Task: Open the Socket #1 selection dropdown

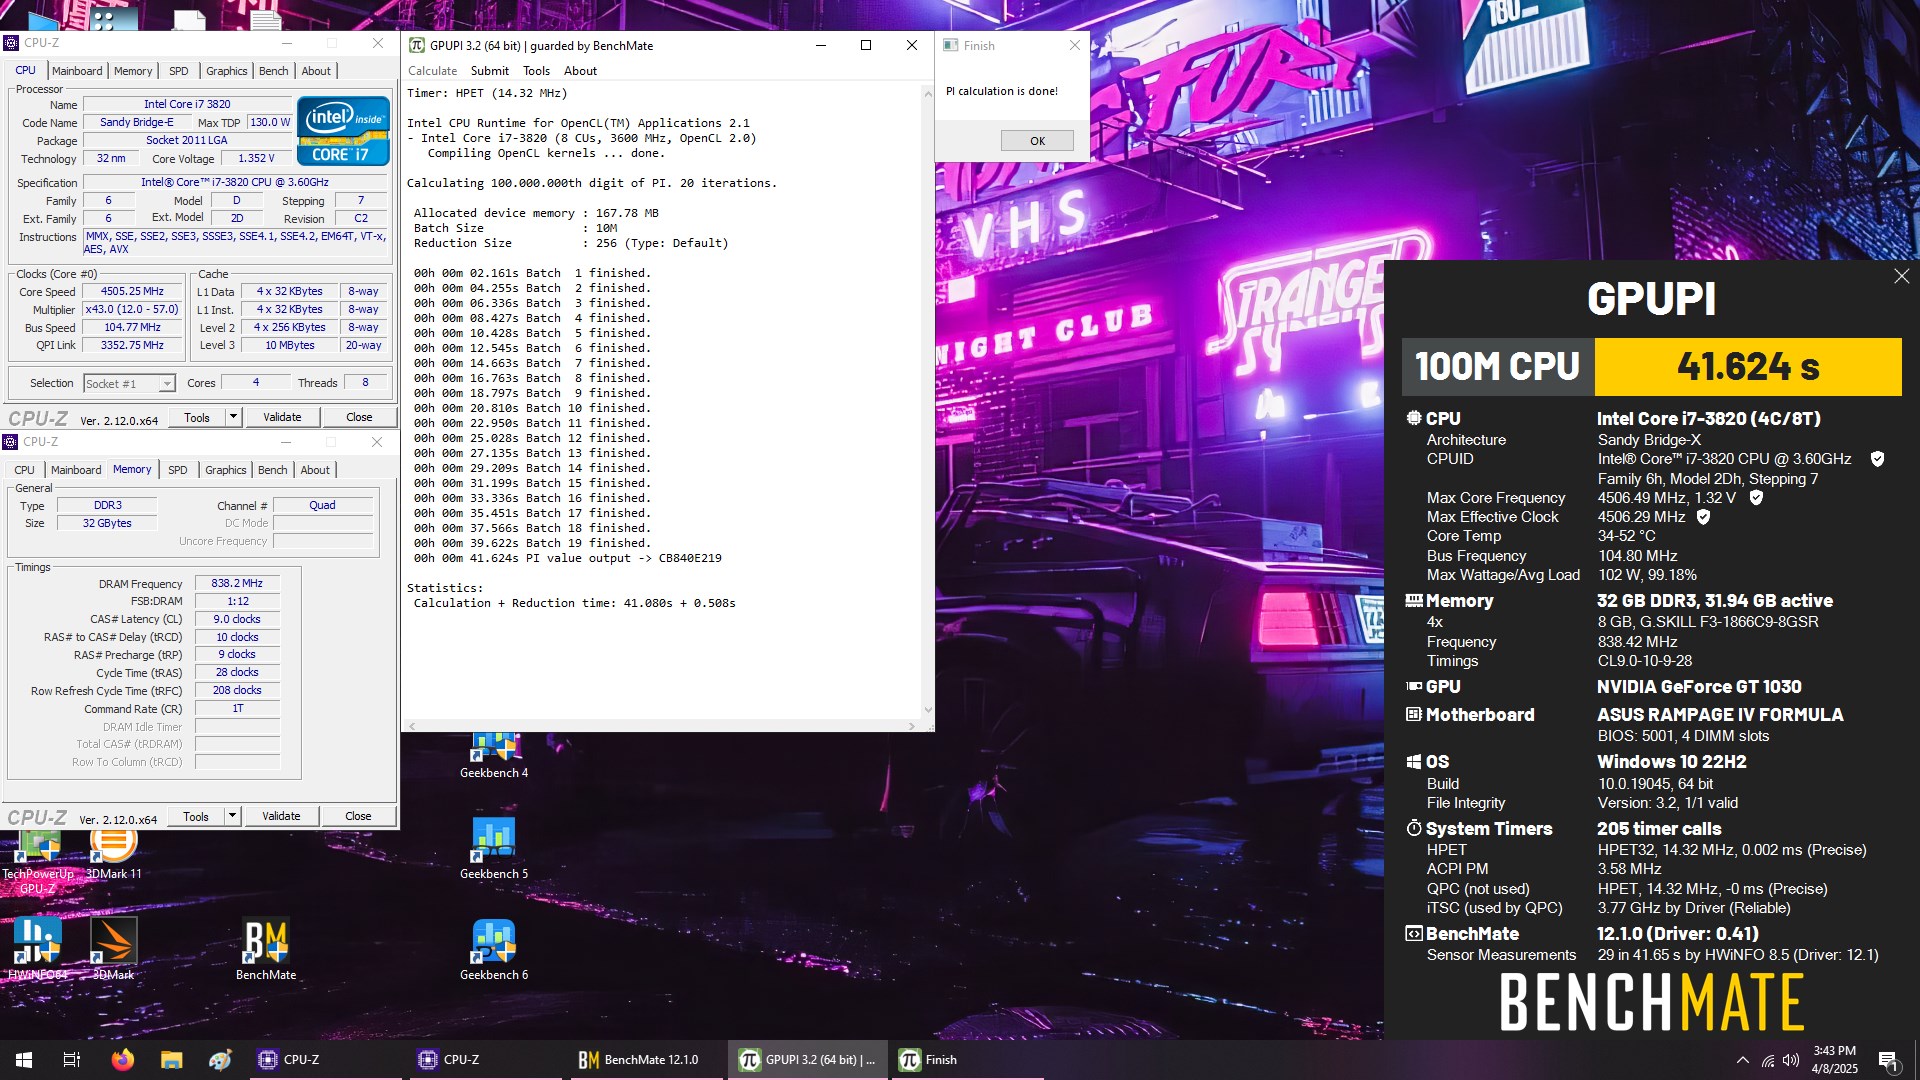Action: [129, 383]
